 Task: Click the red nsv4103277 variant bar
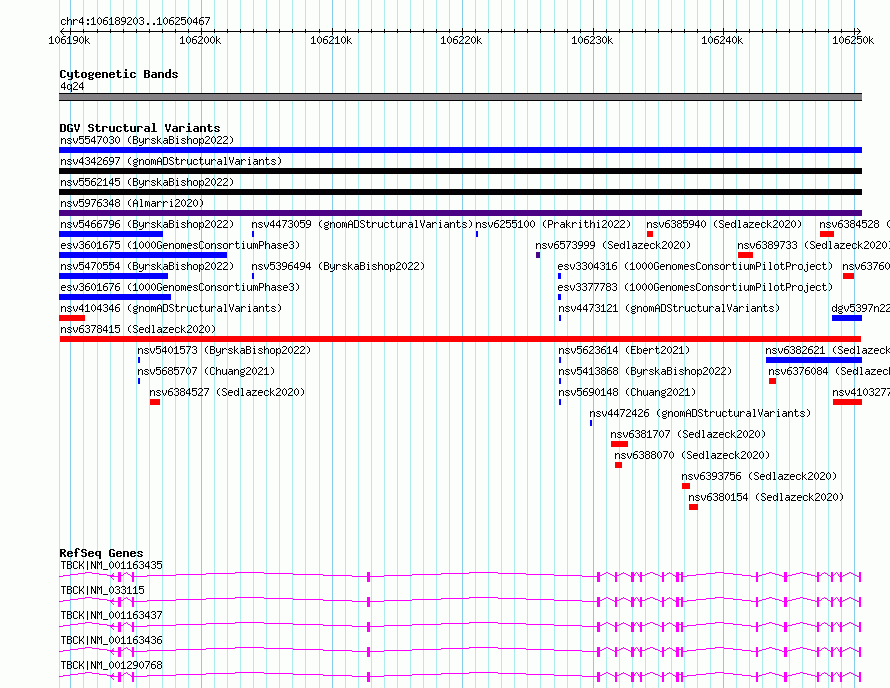(x=847, y=402)
